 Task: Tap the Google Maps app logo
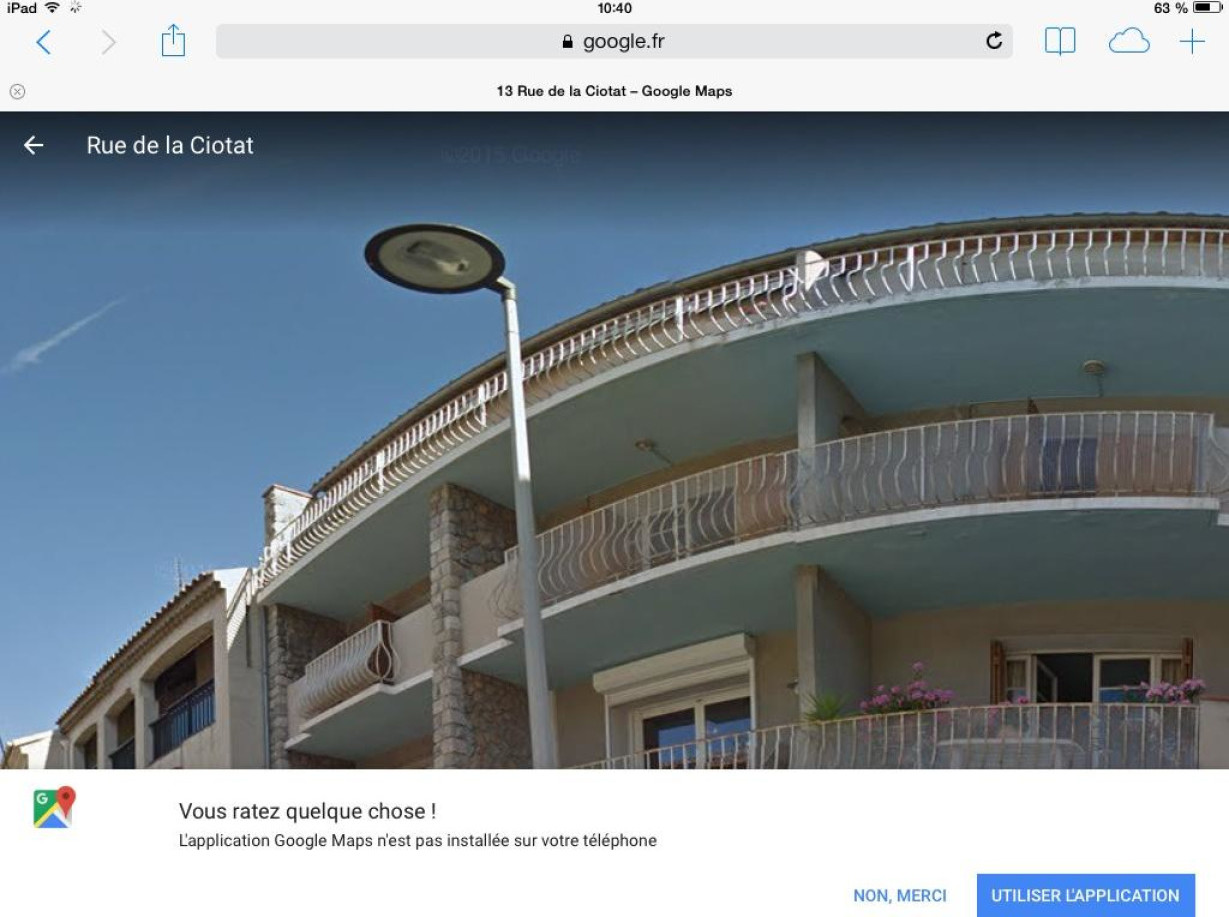pos(54,807)
